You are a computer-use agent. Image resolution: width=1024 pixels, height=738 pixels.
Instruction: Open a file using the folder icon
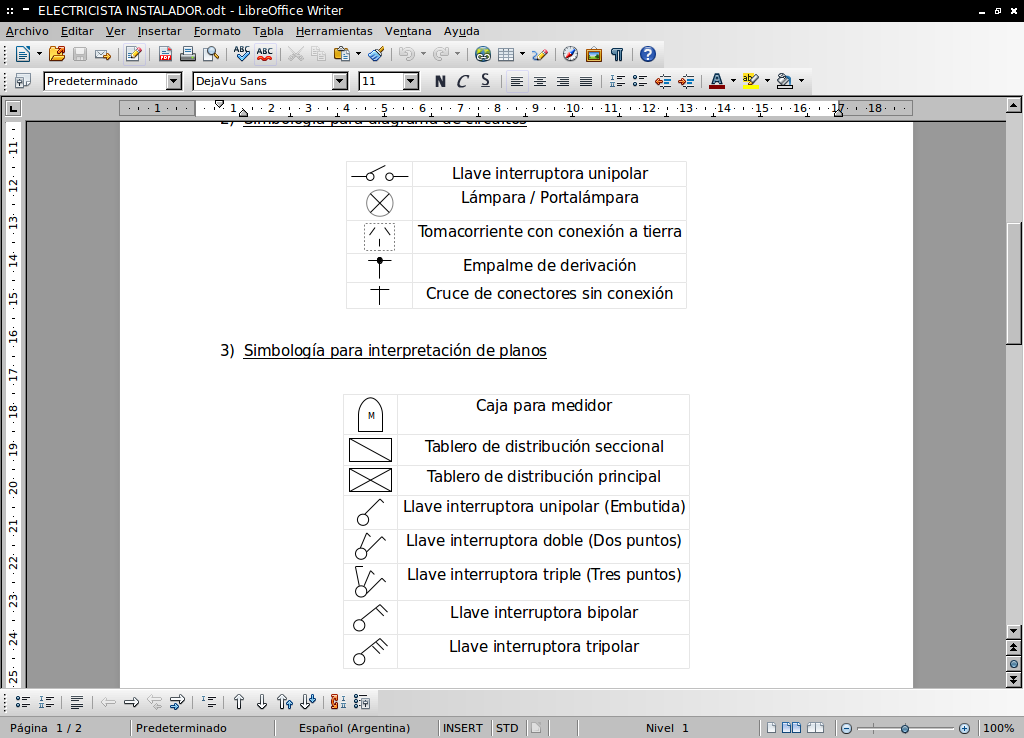57,54
